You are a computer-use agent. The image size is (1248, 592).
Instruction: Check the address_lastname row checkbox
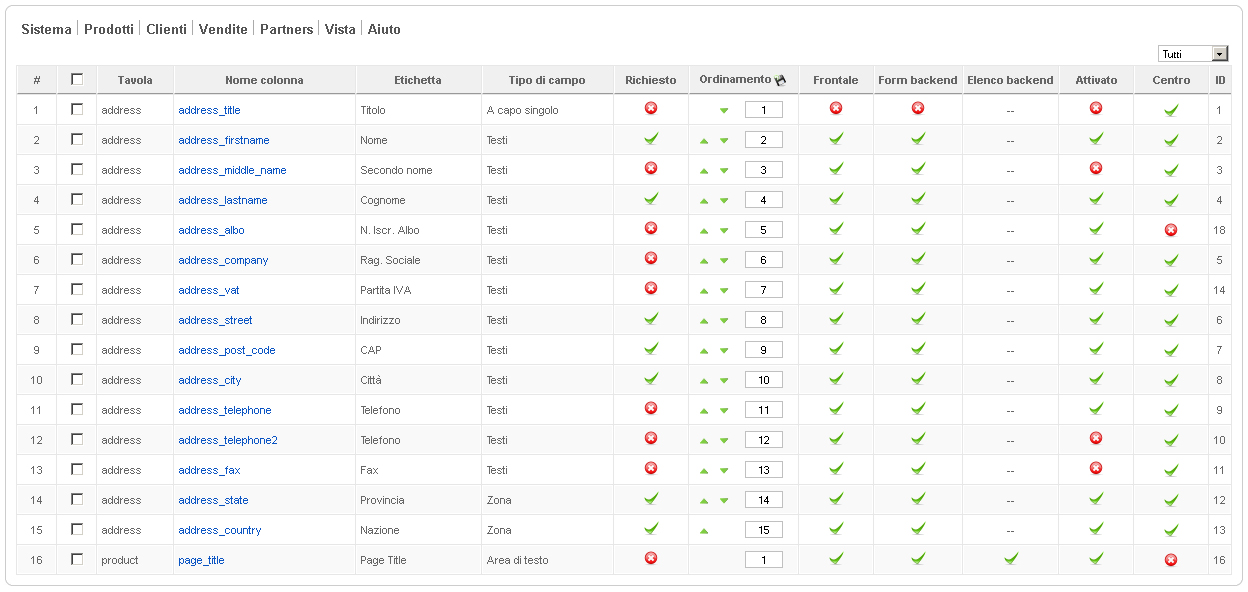77,199
